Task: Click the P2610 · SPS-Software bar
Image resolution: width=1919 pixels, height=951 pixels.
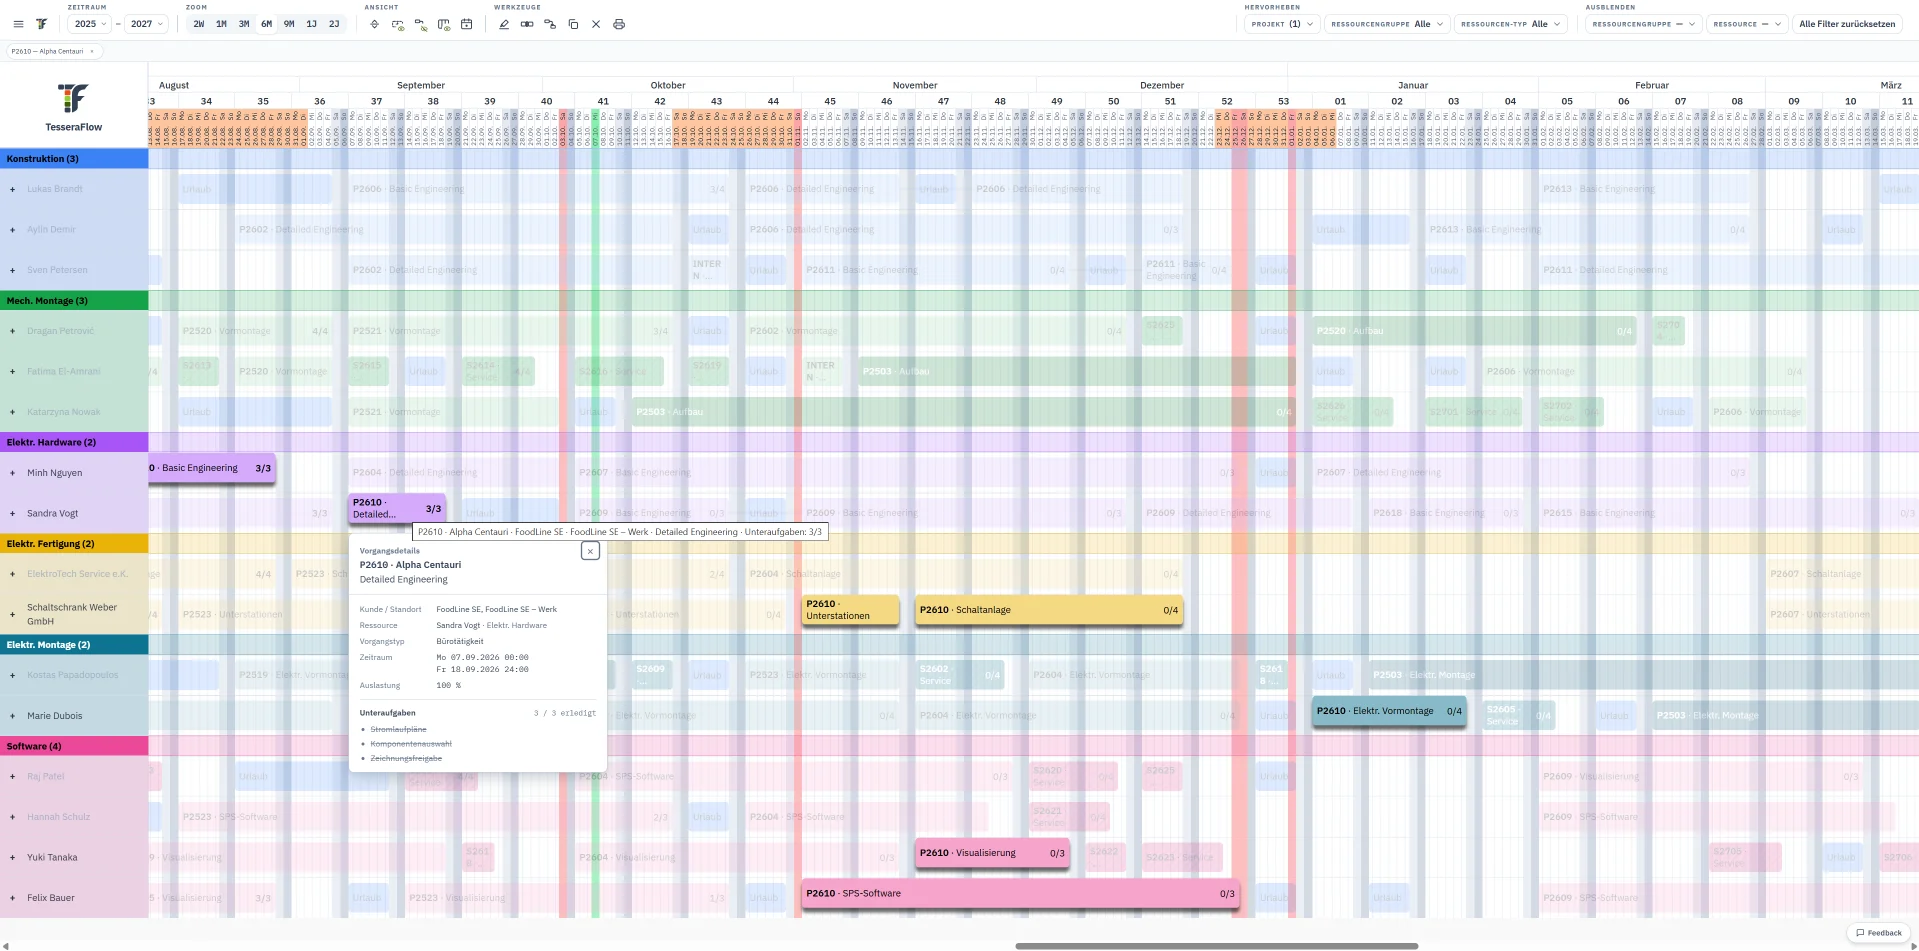Action: pyautogui.click(x=1021, y=893)
